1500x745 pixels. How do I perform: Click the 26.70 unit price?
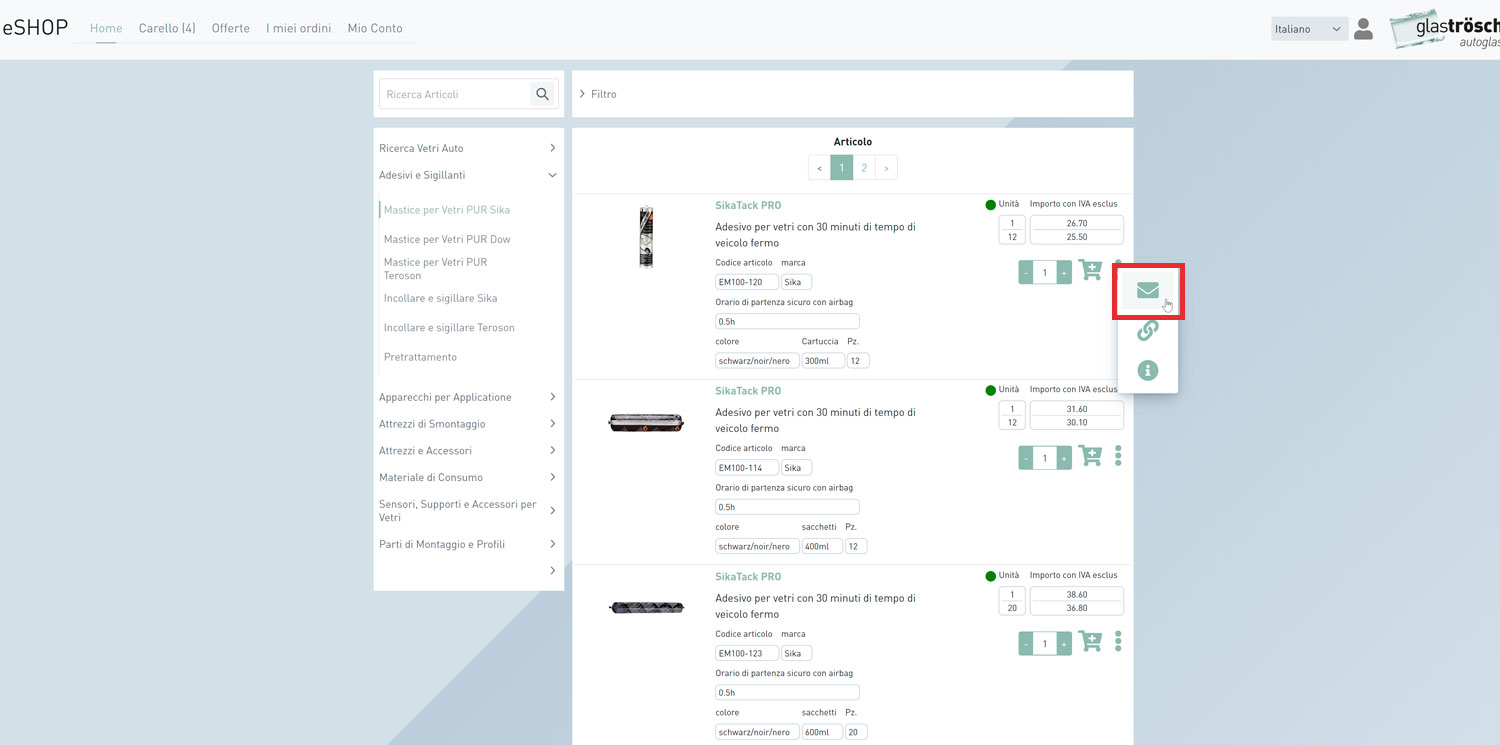click(x=1077, y=223)
